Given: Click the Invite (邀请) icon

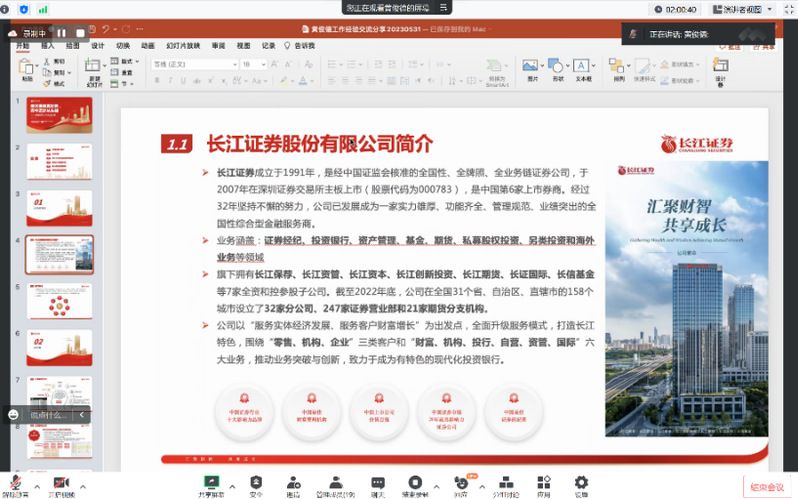Looking at the screenshot, I should (x=293, y=484).
